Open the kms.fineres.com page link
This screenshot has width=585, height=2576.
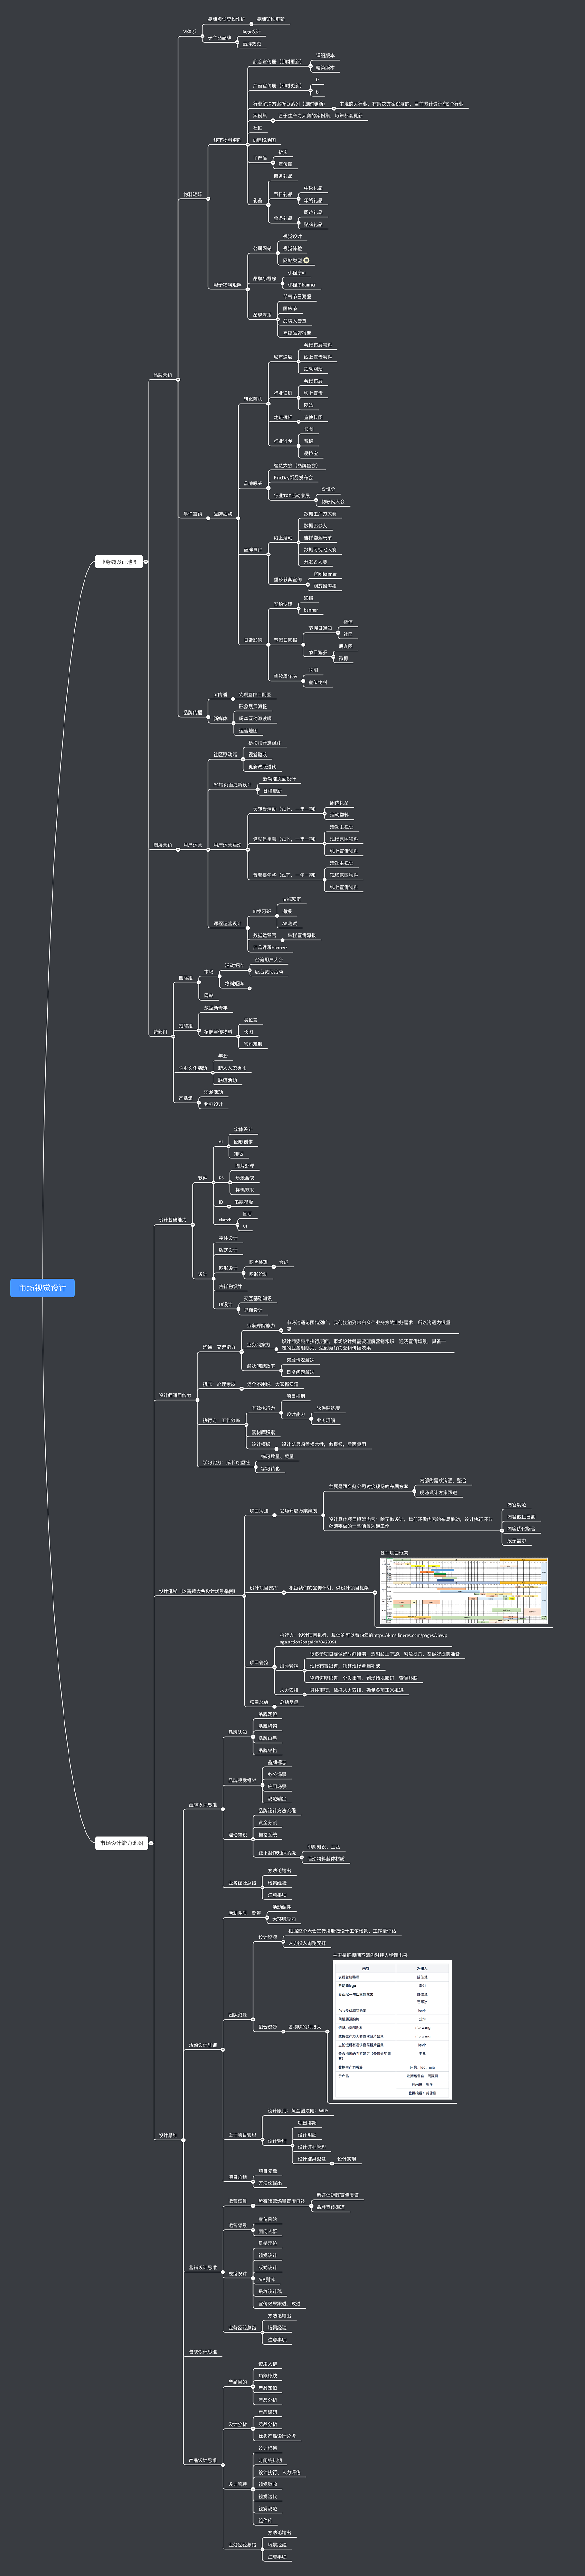(363, 1639)
